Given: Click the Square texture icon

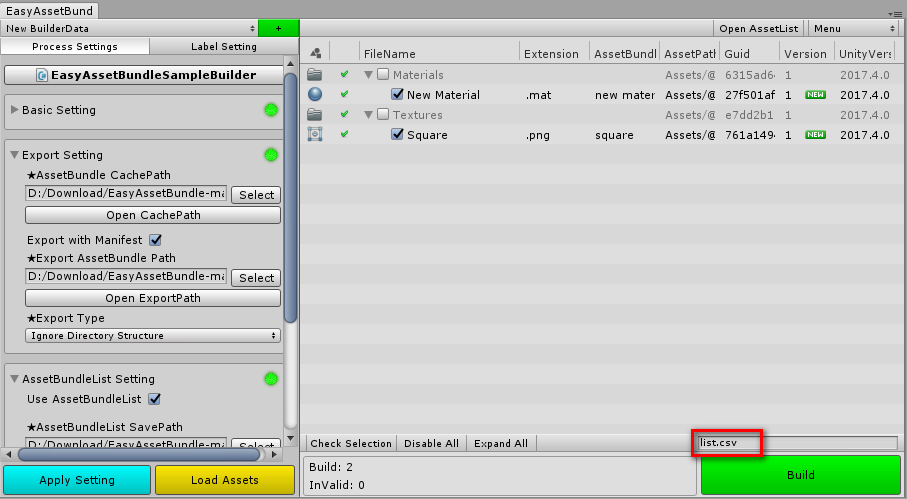Looking at the screenshot, I should pyautogui.click(x=315, y=134).
